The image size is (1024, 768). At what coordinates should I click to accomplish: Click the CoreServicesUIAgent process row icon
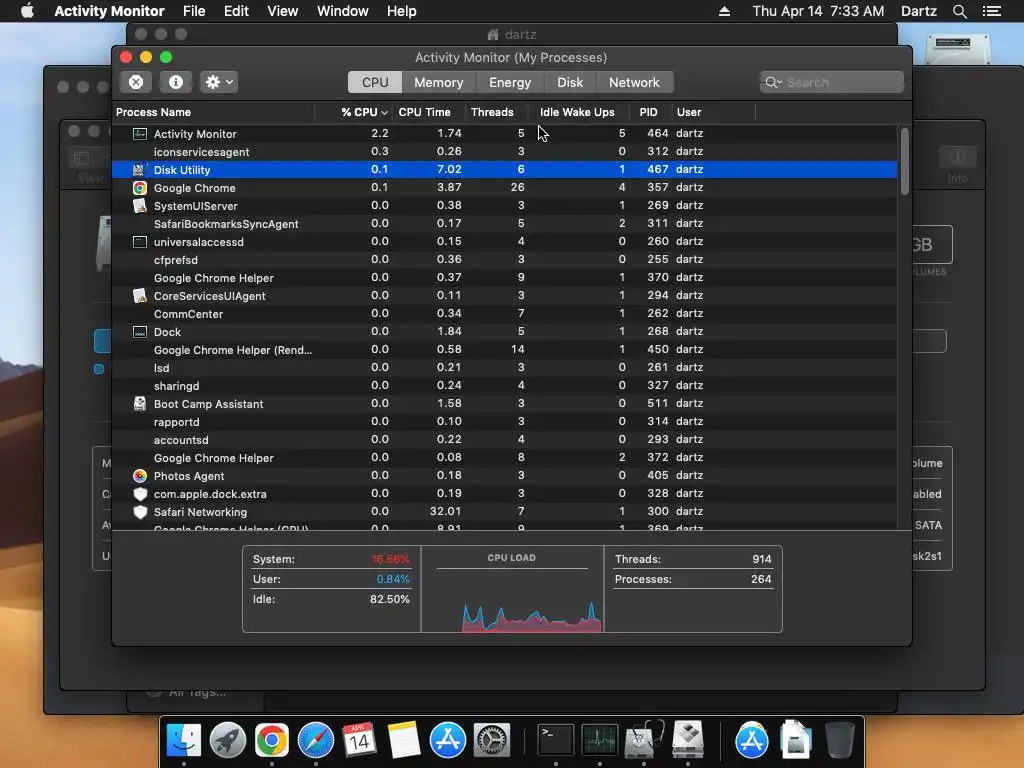[140, 296]
